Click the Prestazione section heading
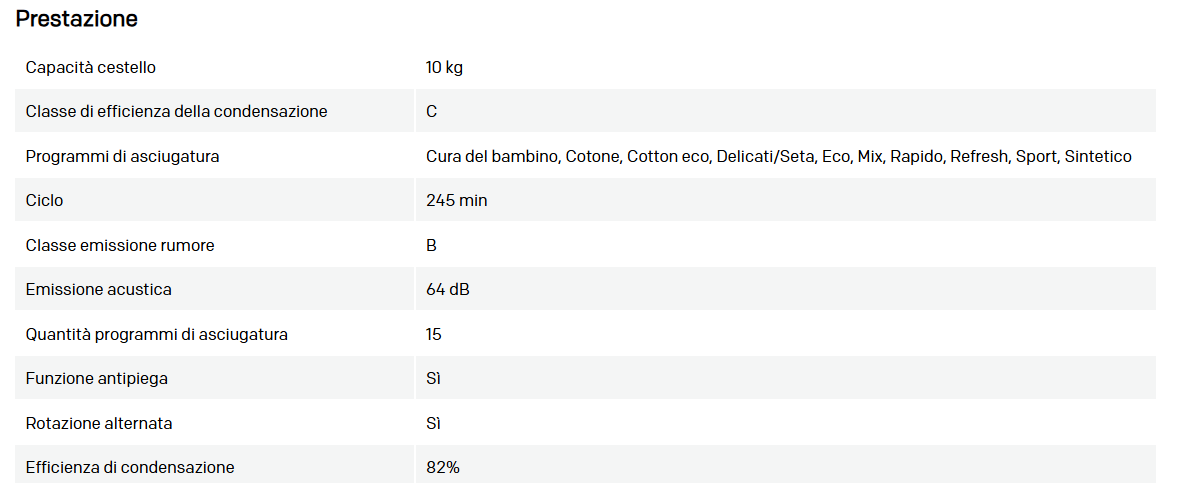Image resolution: width=1178 pixels, height=483 pixels. tap(77, 19)
